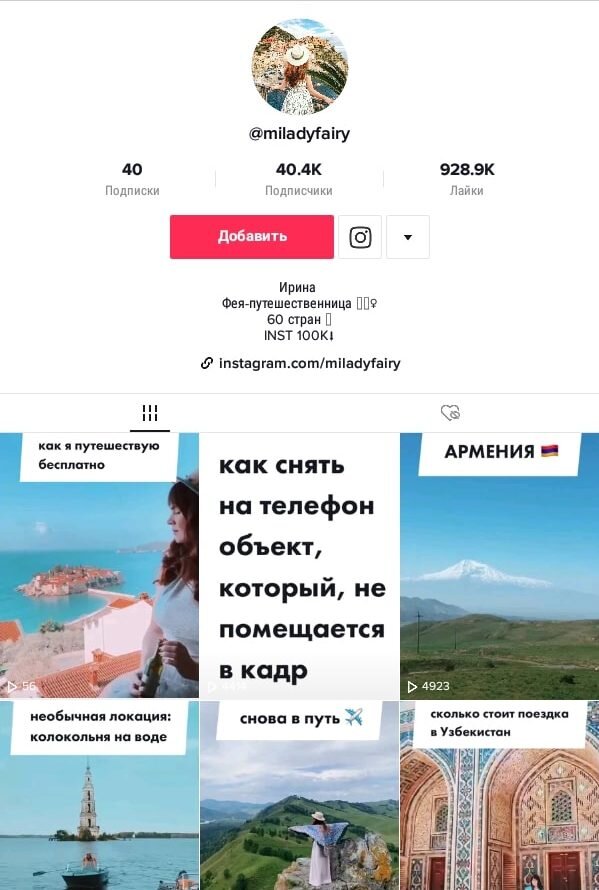The height and width of the screenshot is (890, 599).
Task: Switch to the liked videos heart tab
Action: point(450,413)
